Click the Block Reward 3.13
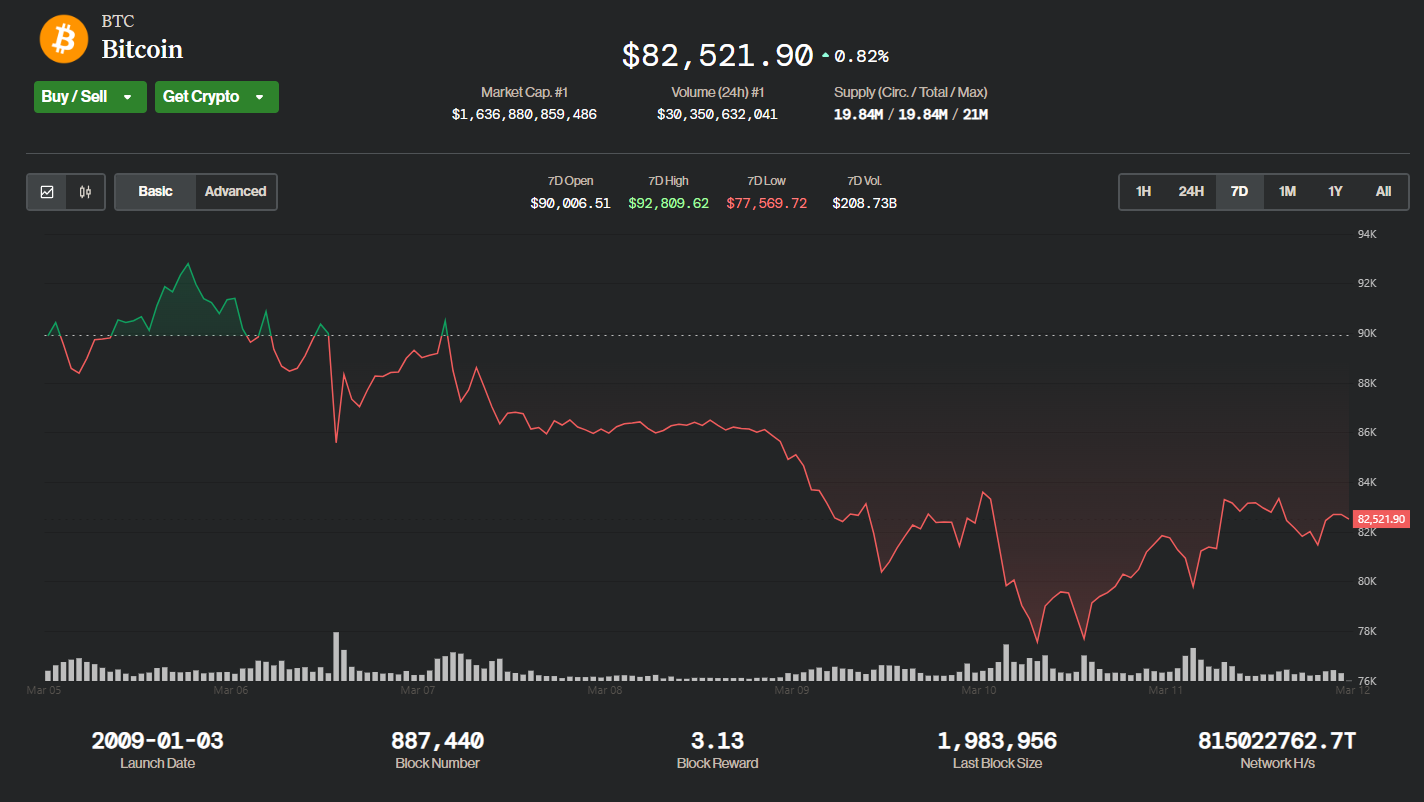Screen dimensions: 1424x802 717,741
